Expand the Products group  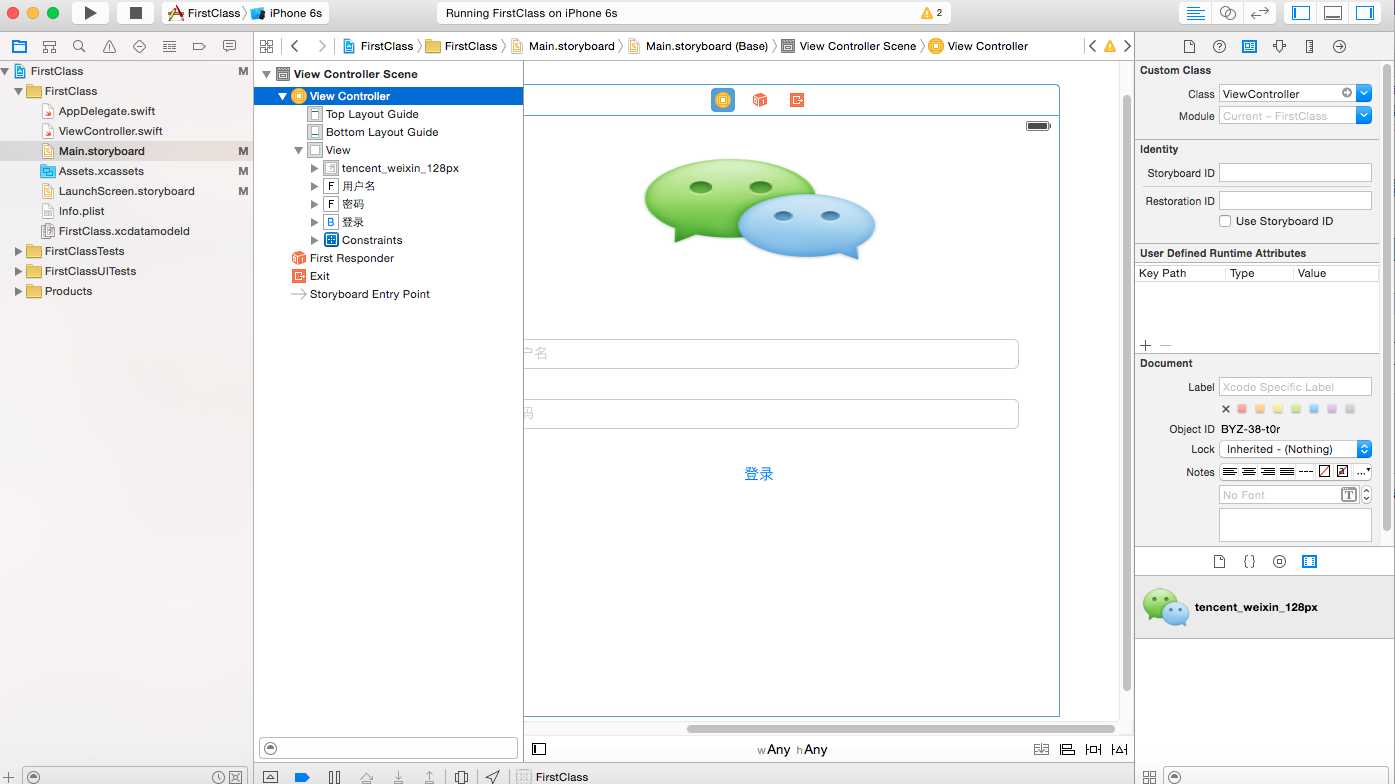tap(18, 291)
